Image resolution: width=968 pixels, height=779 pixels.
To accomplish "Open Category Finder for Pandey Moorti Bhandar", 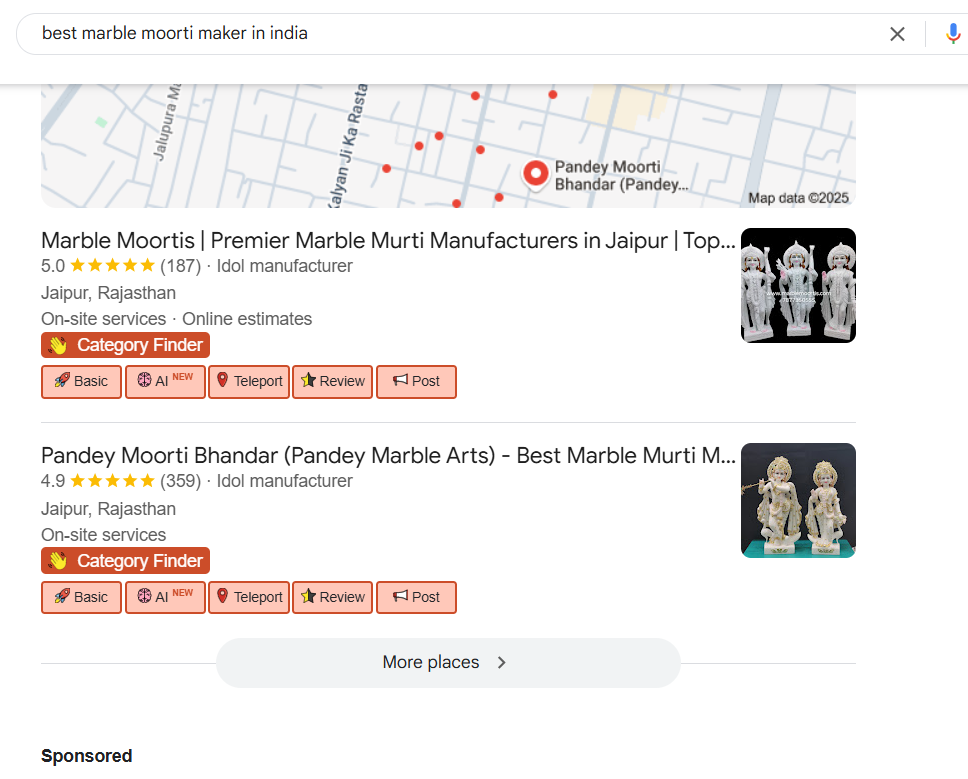I will point(126,561).
